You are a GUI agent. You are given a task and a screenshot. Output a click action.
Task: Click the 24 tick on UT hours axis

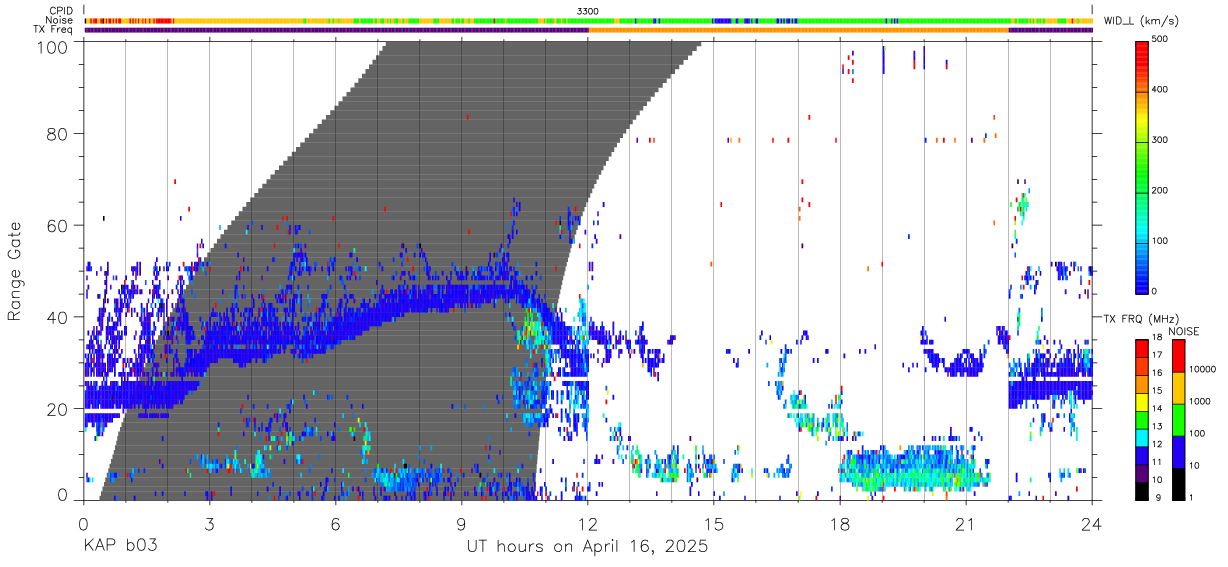[x=1092, y=522]
